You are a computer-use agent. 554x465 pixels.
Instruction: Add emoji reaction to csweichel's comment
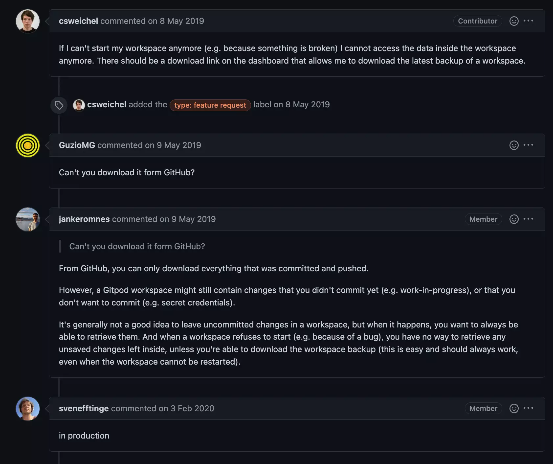514,21
